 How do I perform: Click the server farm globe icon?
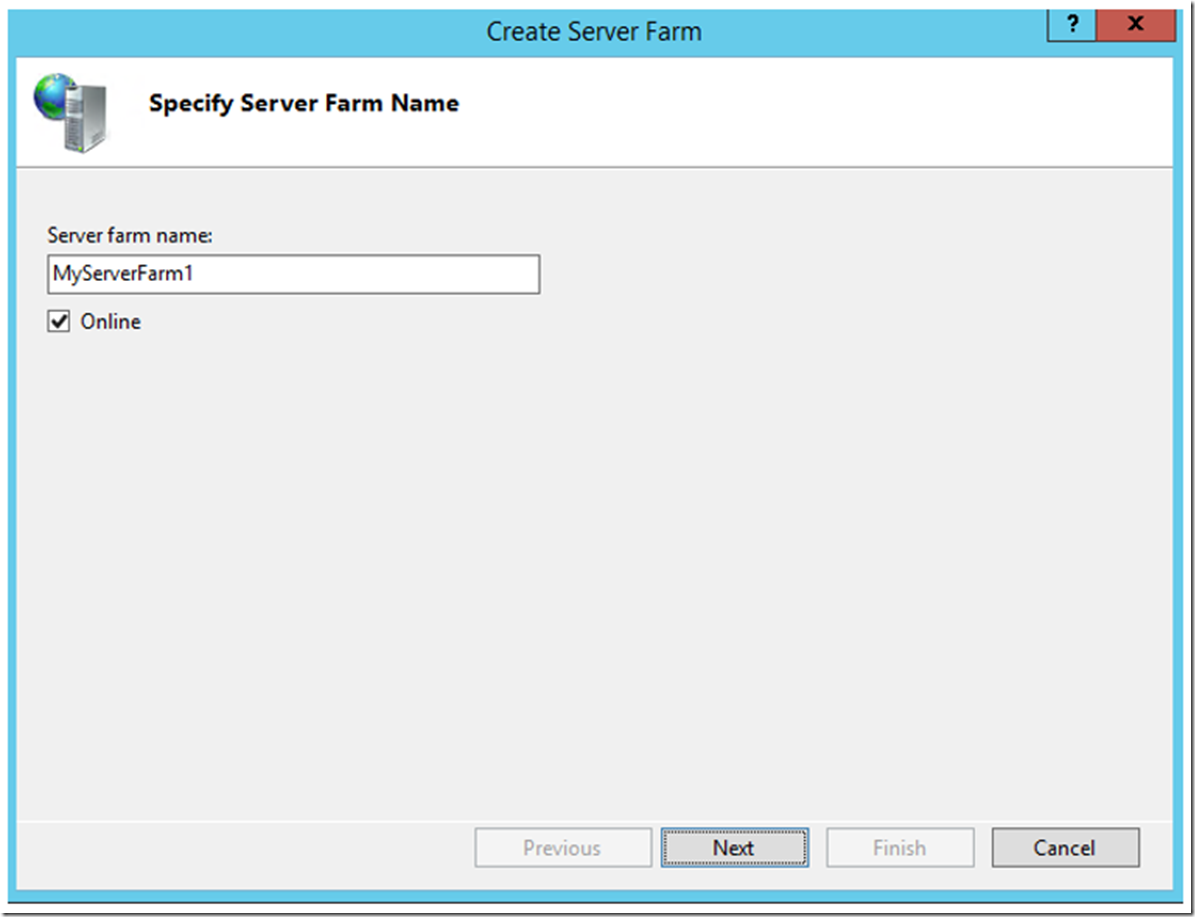pyautogui.click(x=70, y=112)
